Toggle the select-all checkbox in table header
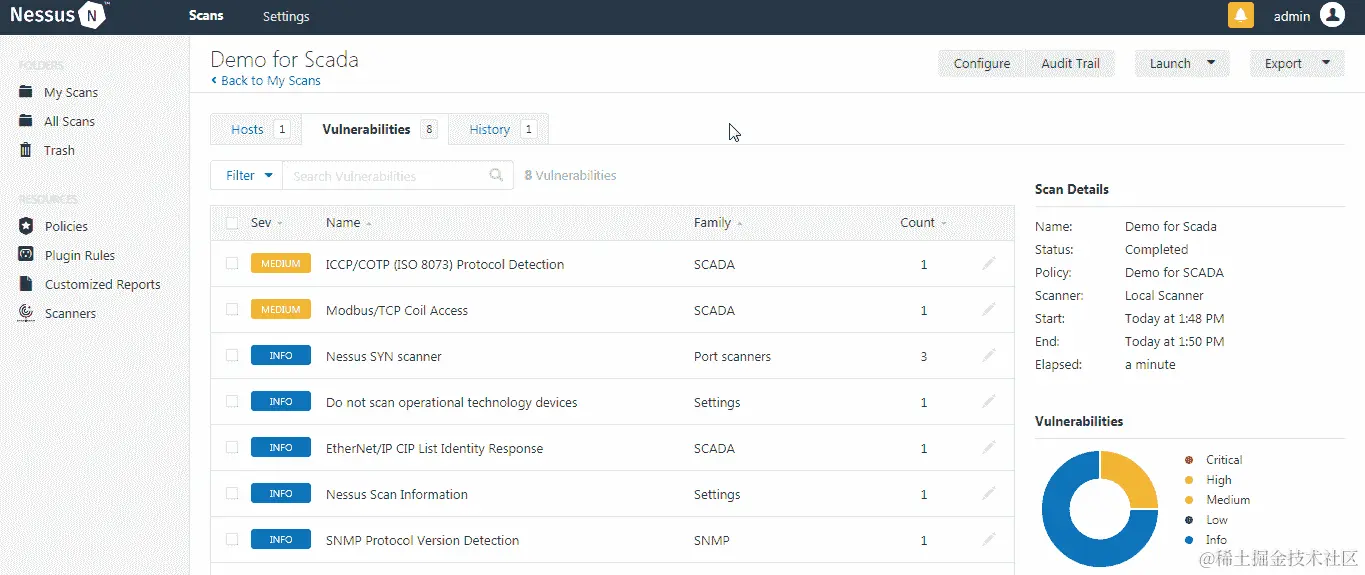1365x575 pixels. (232, 223)
